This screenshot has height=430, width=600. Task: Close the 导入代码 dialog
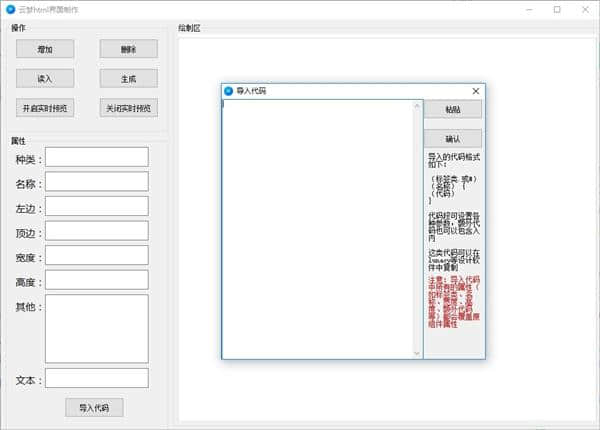click(476, 91)
